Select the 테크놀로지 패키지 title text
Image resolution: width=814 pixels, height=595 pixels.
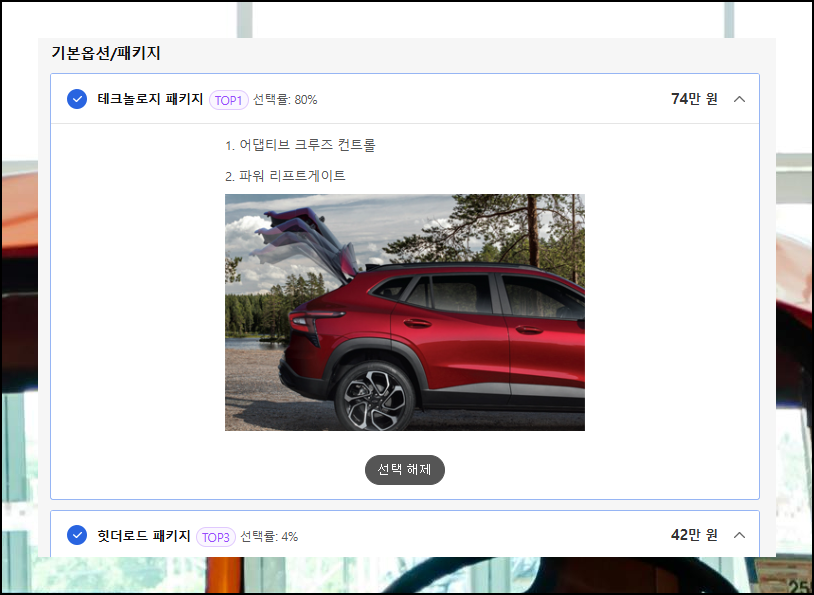point(150,99)
